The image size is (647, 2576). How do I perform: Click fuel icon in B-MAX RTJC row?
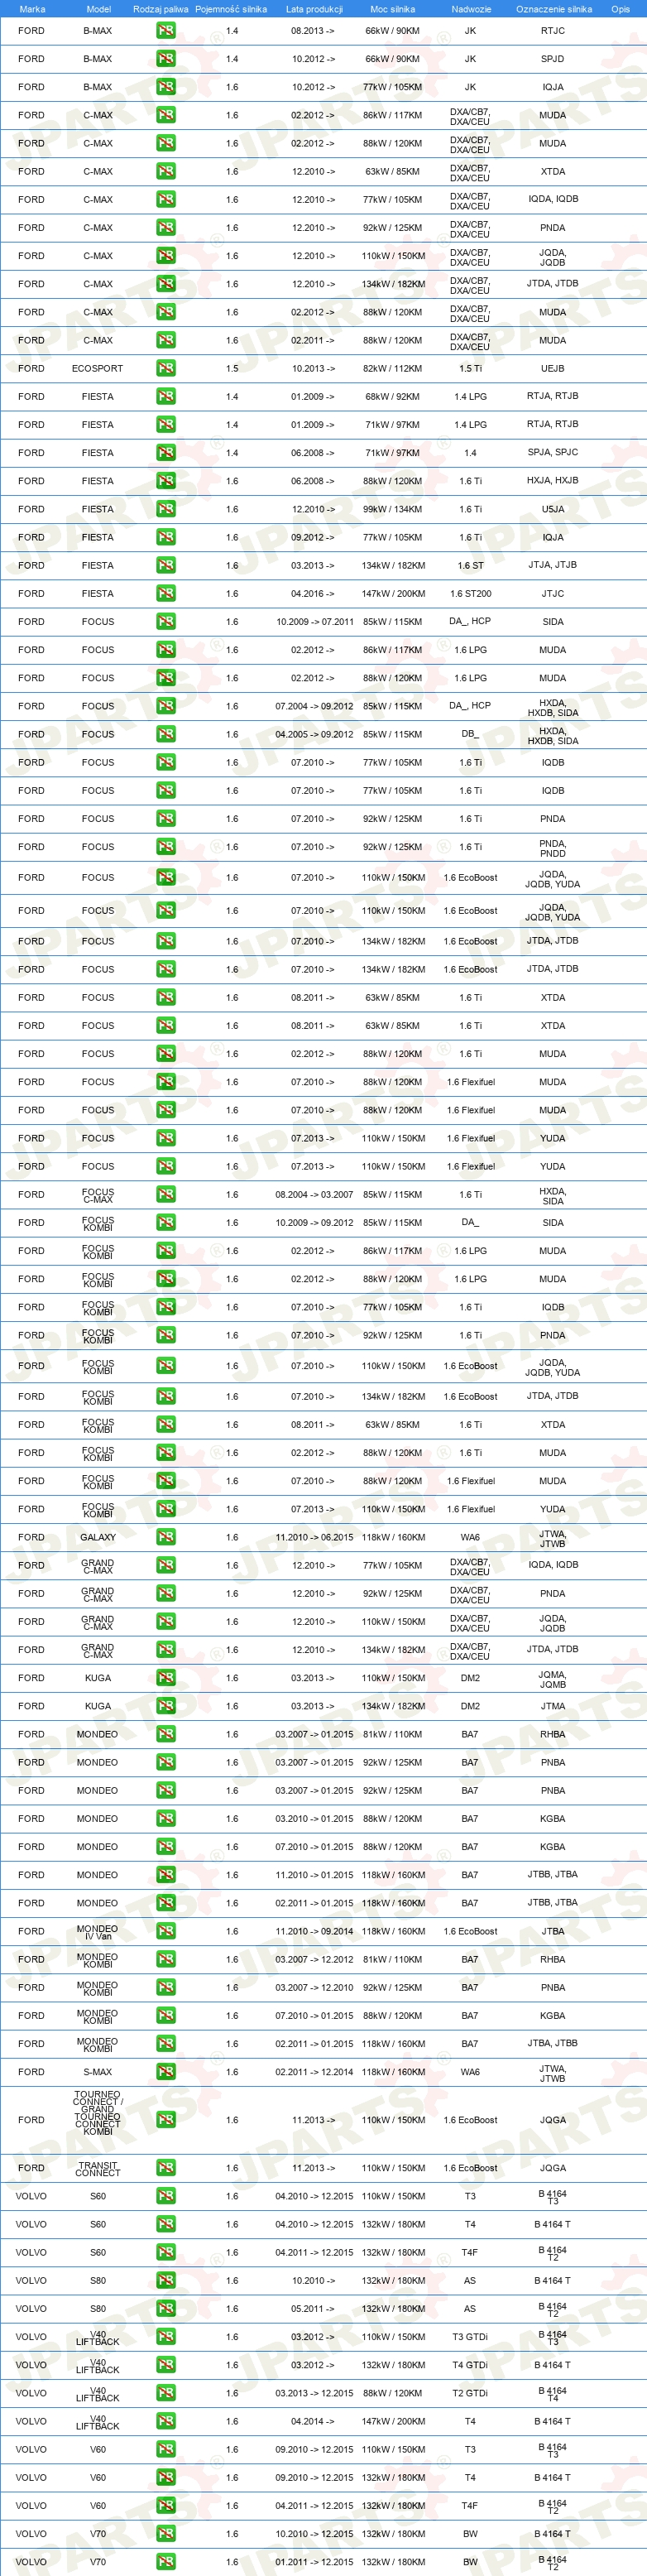pos(166,30)
